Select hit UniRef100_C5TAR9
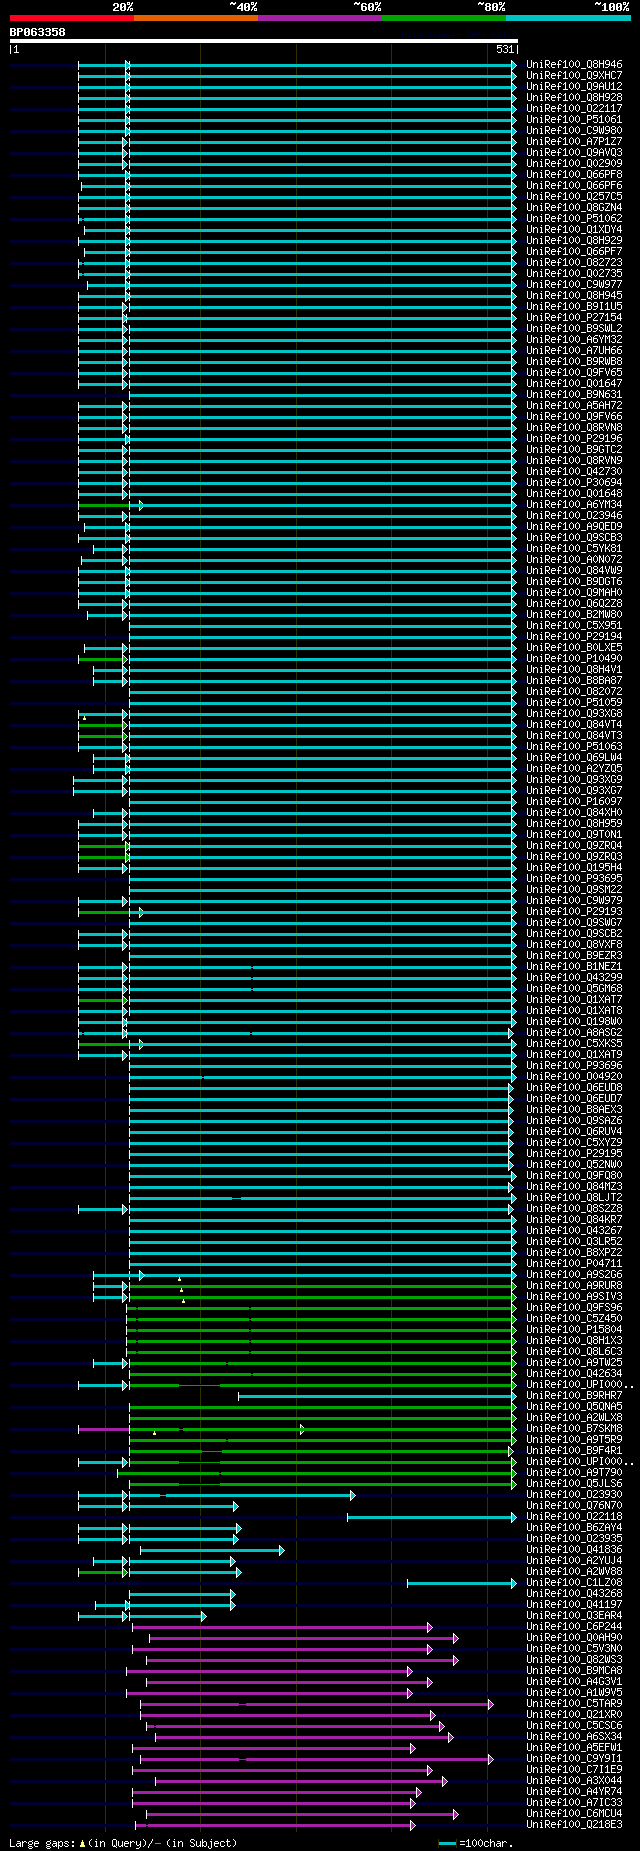Viewport: 640px width, 1851px height. click(x=574, y=1704)
